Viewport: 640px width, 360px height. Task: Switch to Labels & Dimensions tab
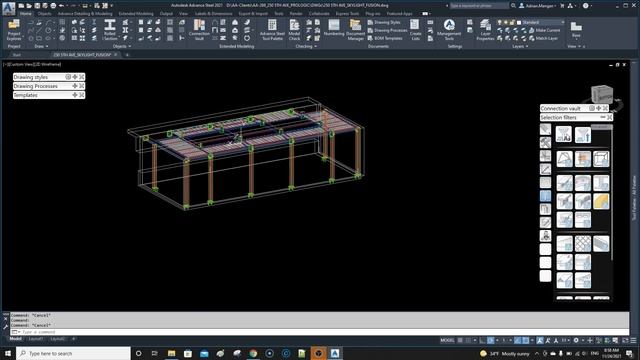(x=213, y=13)
